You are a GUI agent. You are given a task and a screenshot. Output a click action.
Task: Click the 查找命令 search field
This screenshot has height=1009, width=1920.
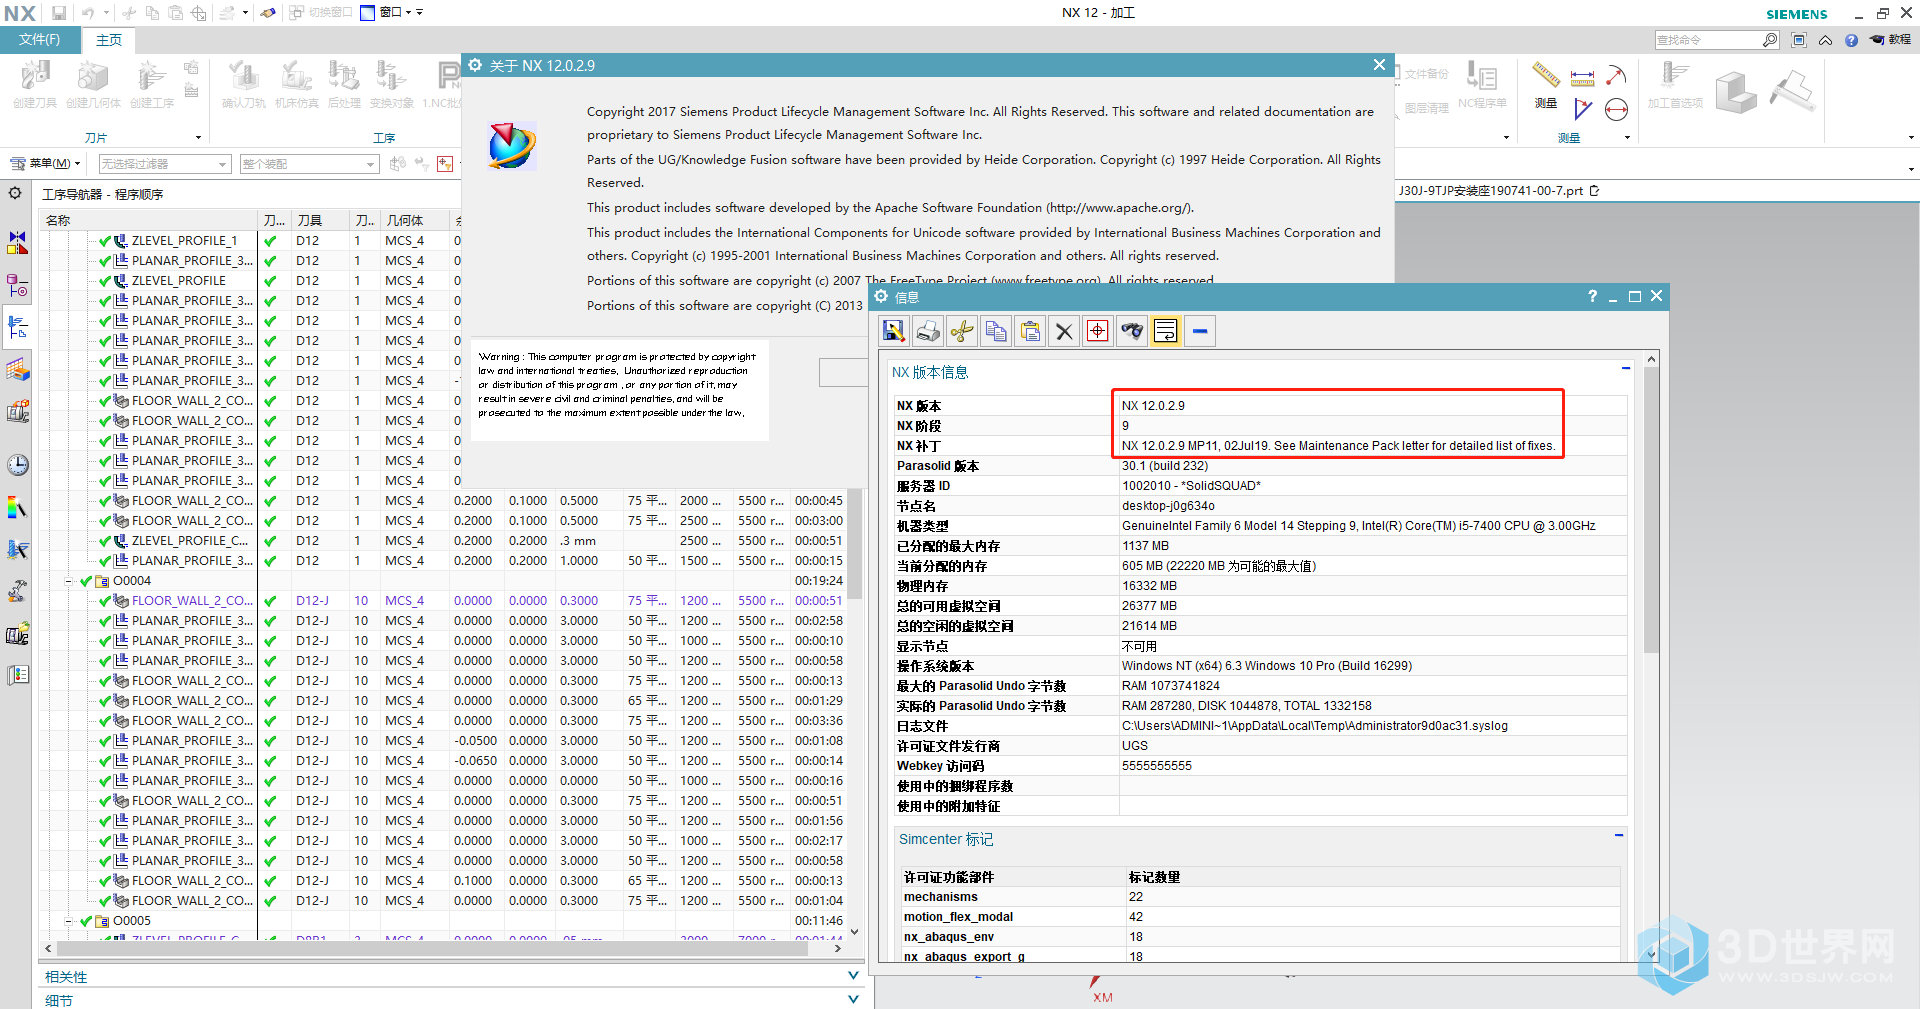tap(1718, 40)
